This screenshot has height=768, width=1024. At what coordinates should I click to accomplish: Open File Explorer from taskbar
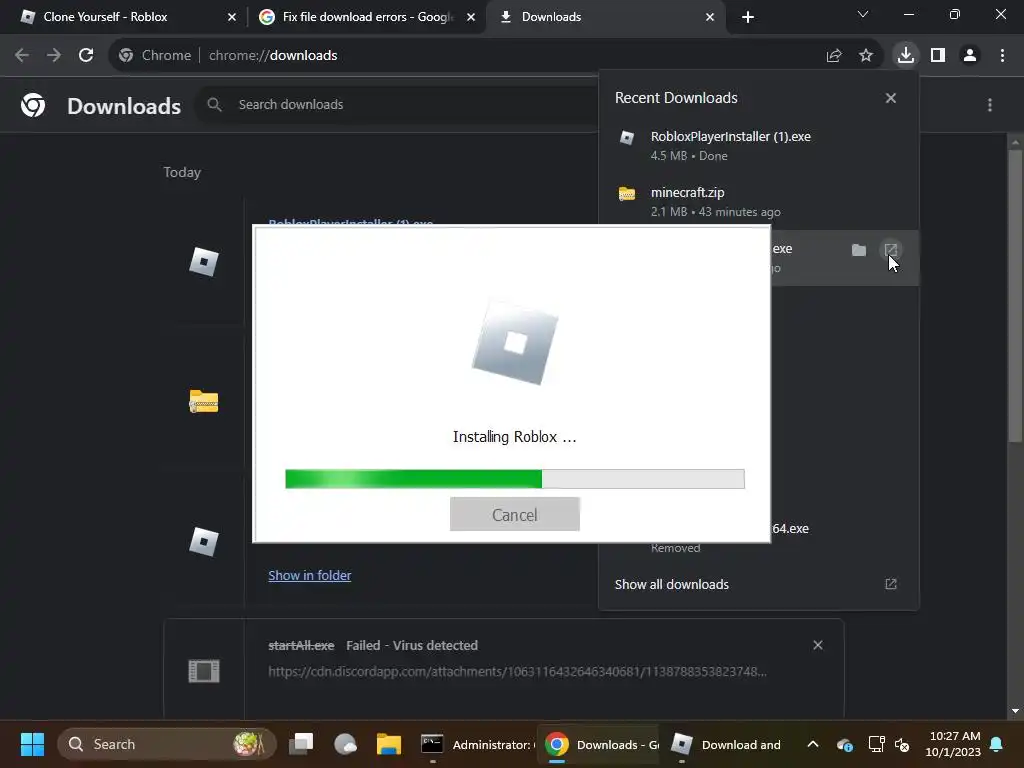coord(389,744)
